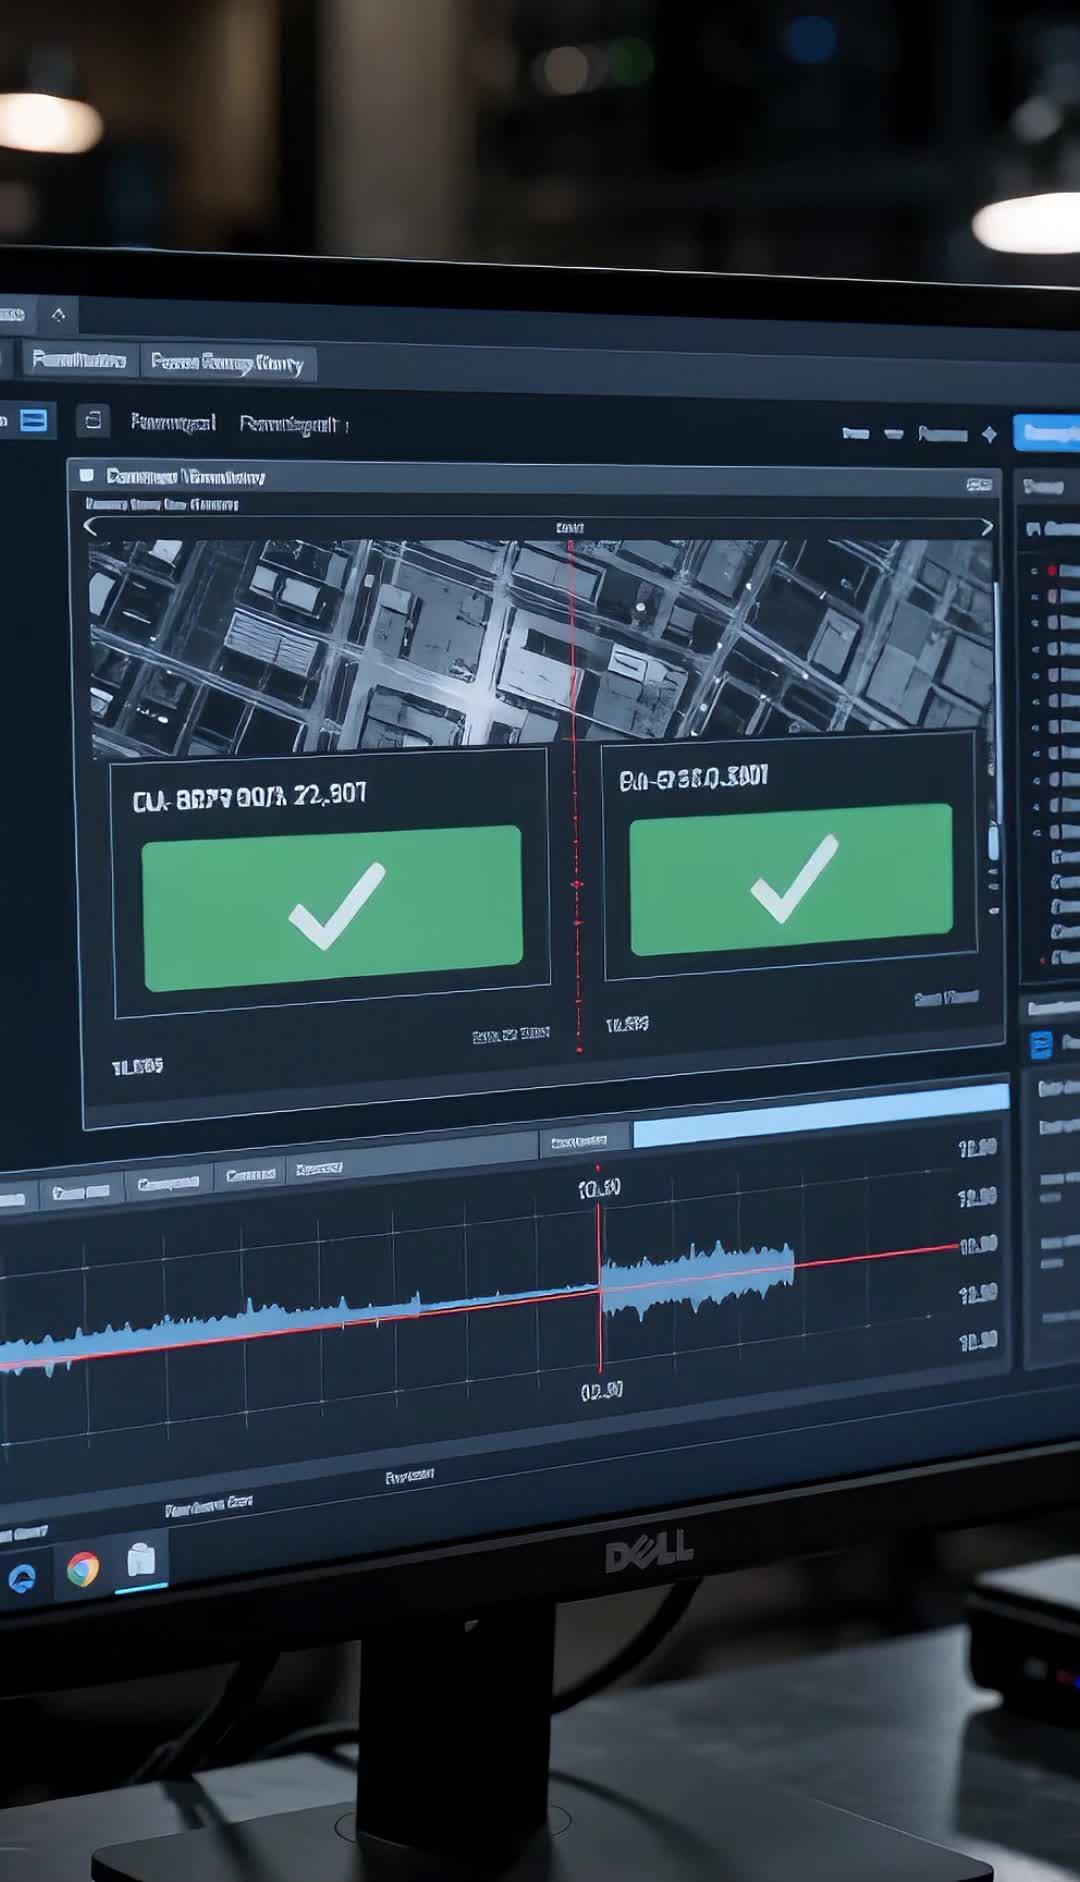This screenshot has width=1080, height=1882.
Task: Click the vertical scrollbar thumb right of the map panel
Action: (993, 842)
